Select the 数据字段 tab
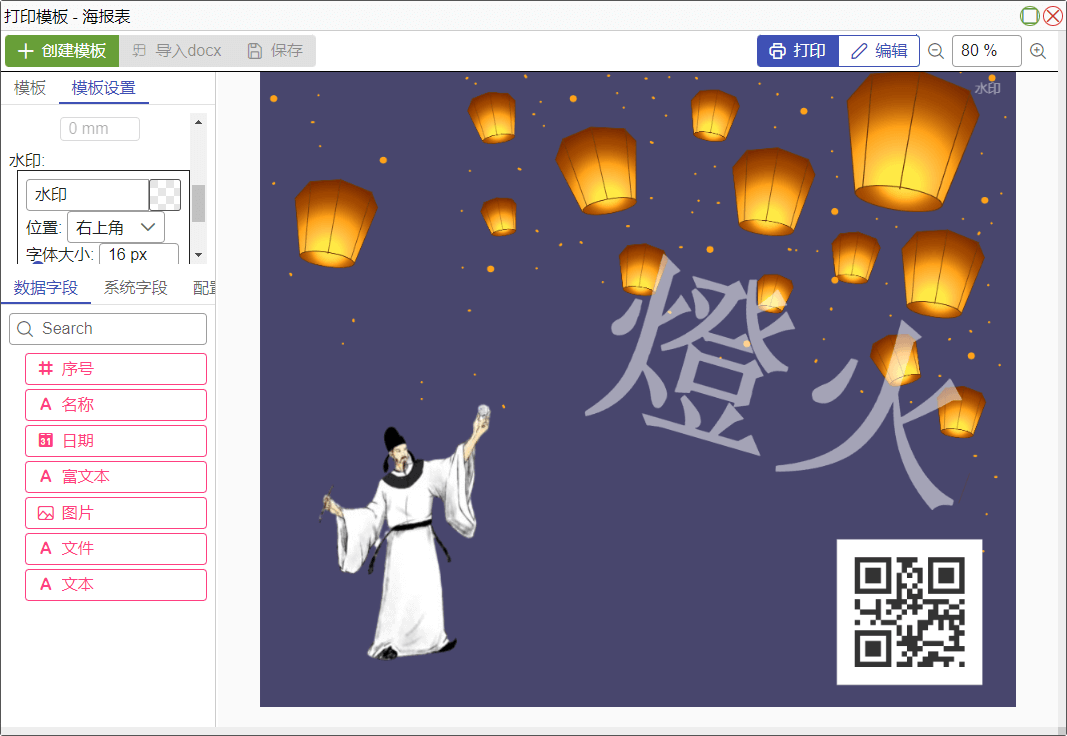 [46, 288]
